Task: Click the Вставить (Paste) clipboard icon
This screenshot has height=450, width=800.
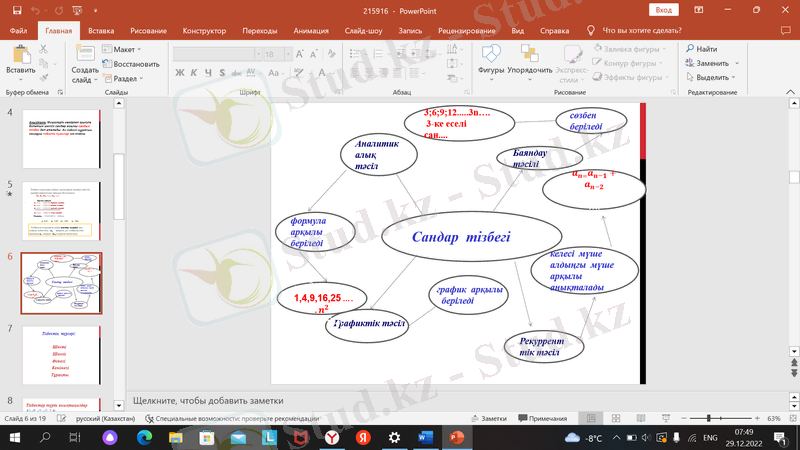Action: [x=20, y=57]
